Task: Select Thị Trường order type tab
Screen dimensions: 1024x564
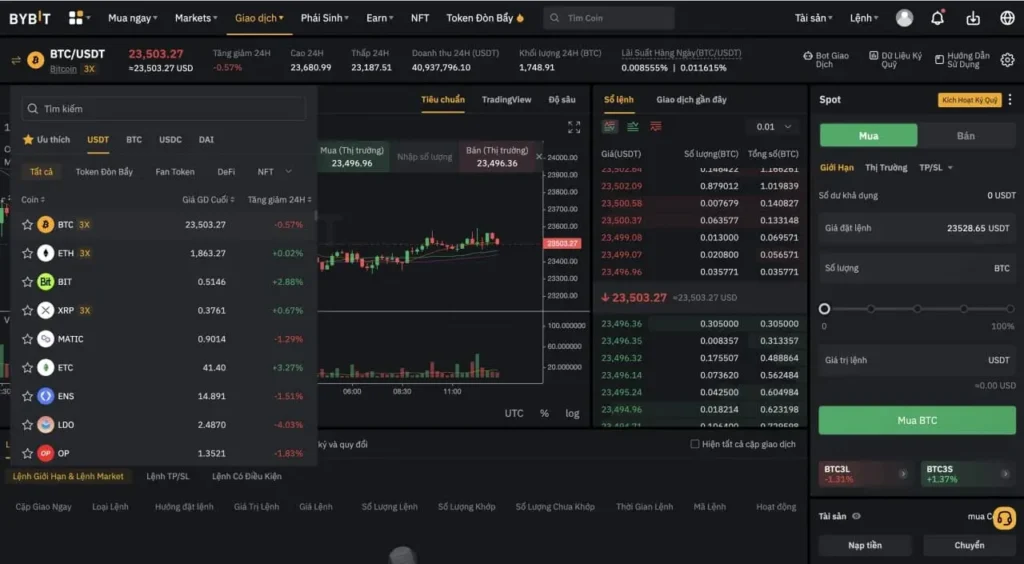Action: (x=886, y=168)
